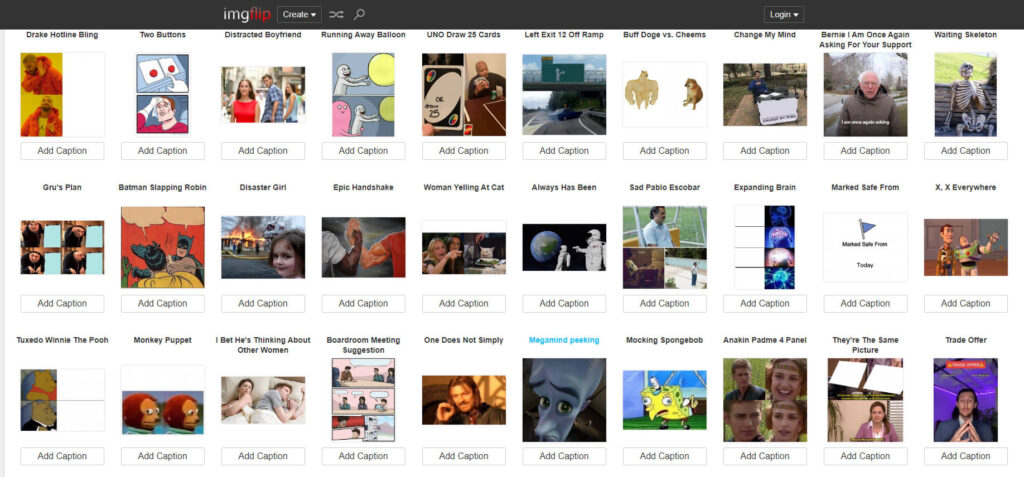
Task: Add Caption to X, X Everywhere
Action: [x=966, y=304]
